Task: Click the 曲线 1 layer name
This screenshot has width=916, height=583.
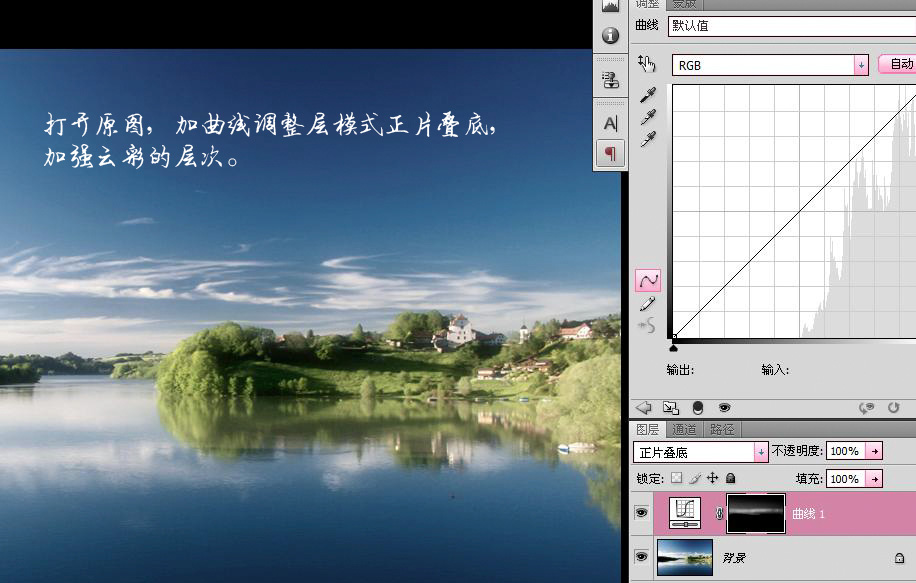Action: 808,514
